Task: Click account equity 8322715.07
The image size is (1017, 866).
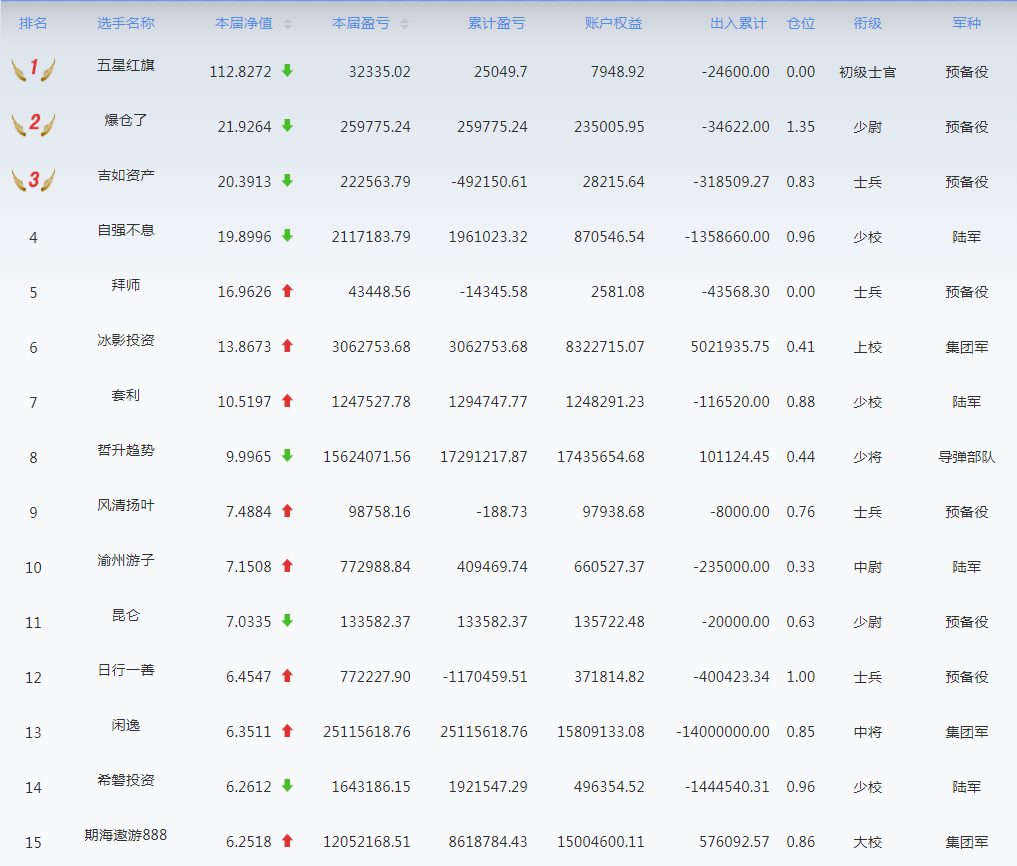Action: [x=604, y=347]
